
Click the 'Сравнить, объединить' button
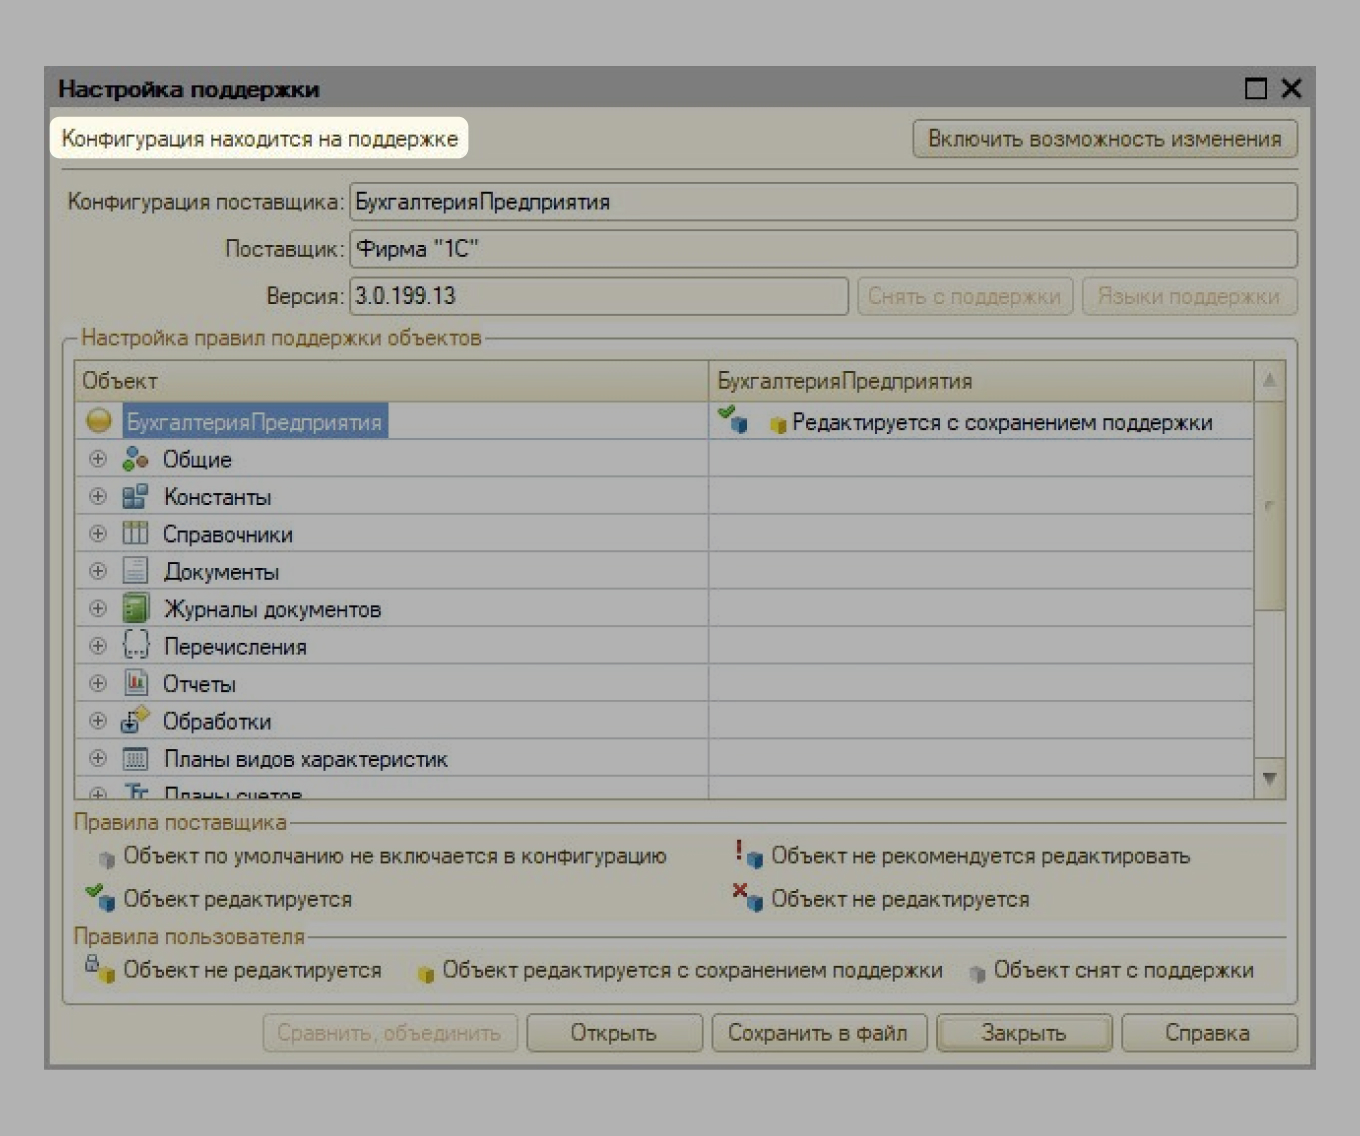coord(390,1033)
